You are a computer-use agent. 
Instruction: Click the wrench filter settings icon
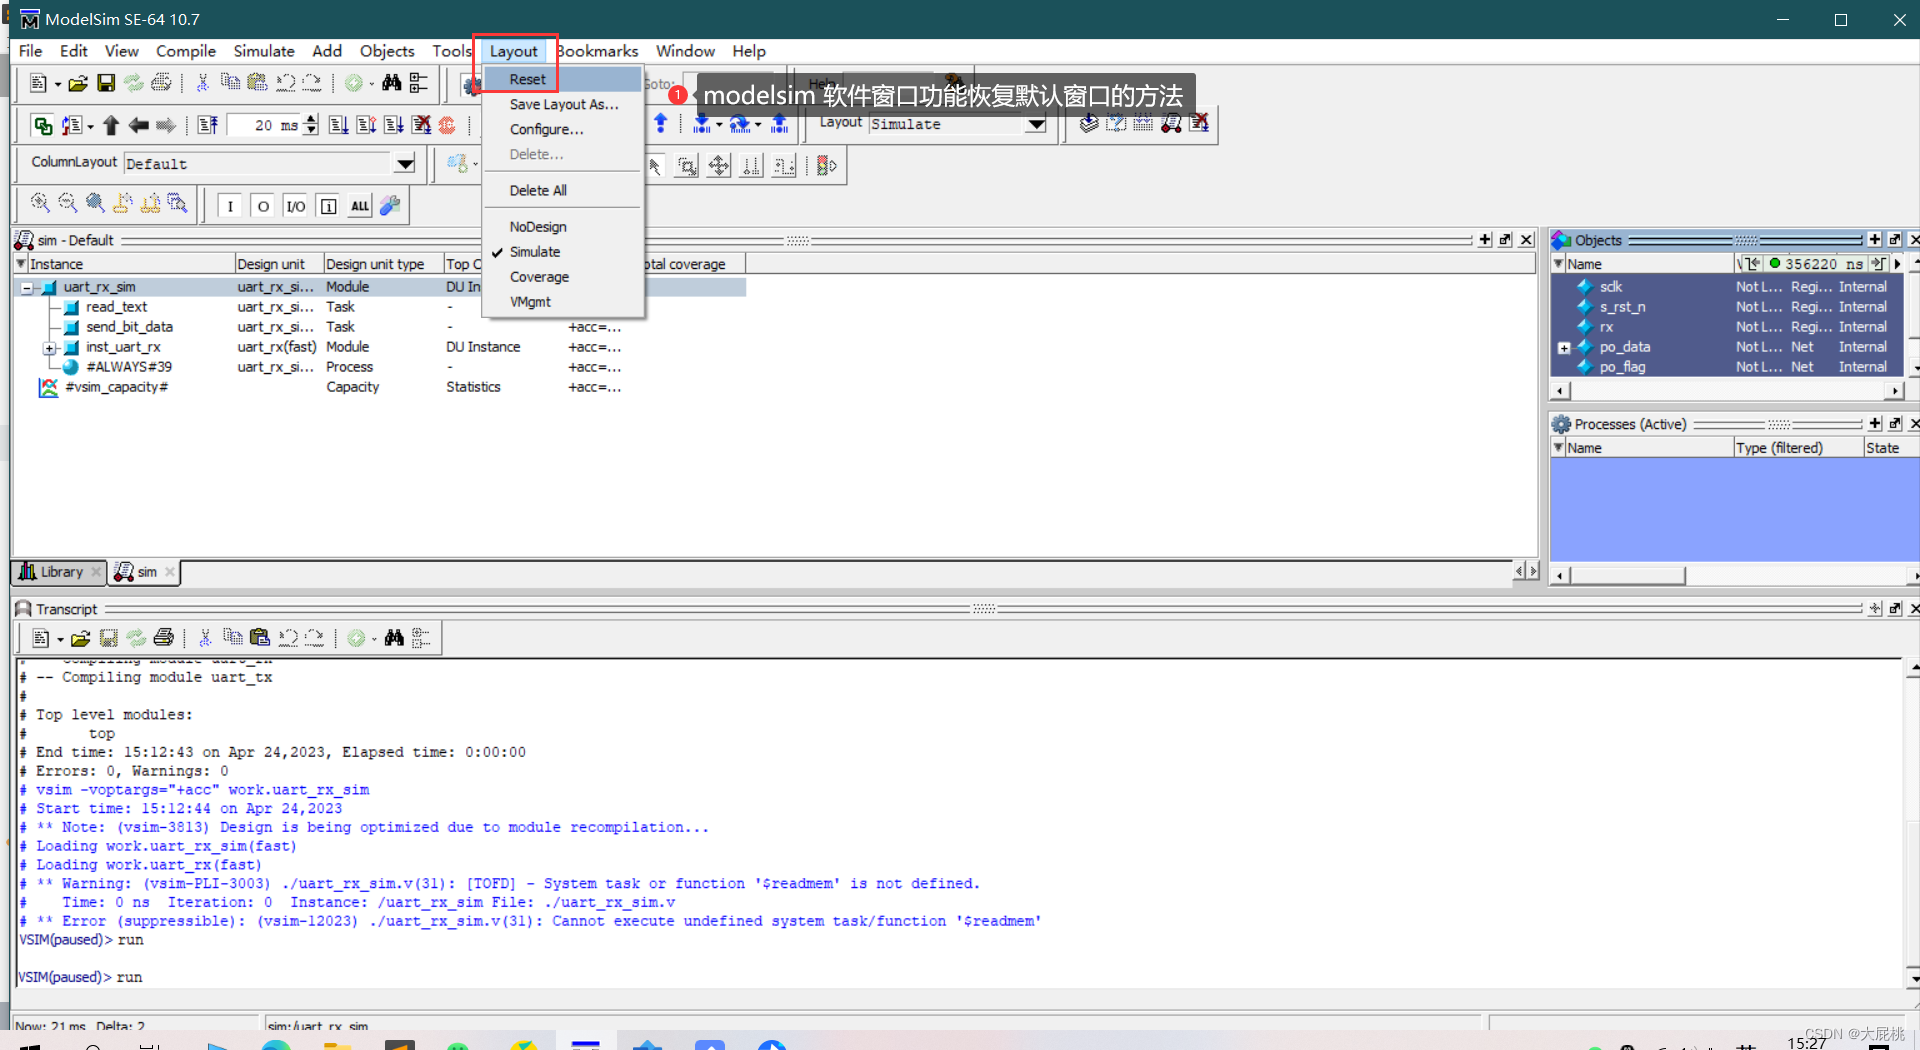click(x=390, y=206)
